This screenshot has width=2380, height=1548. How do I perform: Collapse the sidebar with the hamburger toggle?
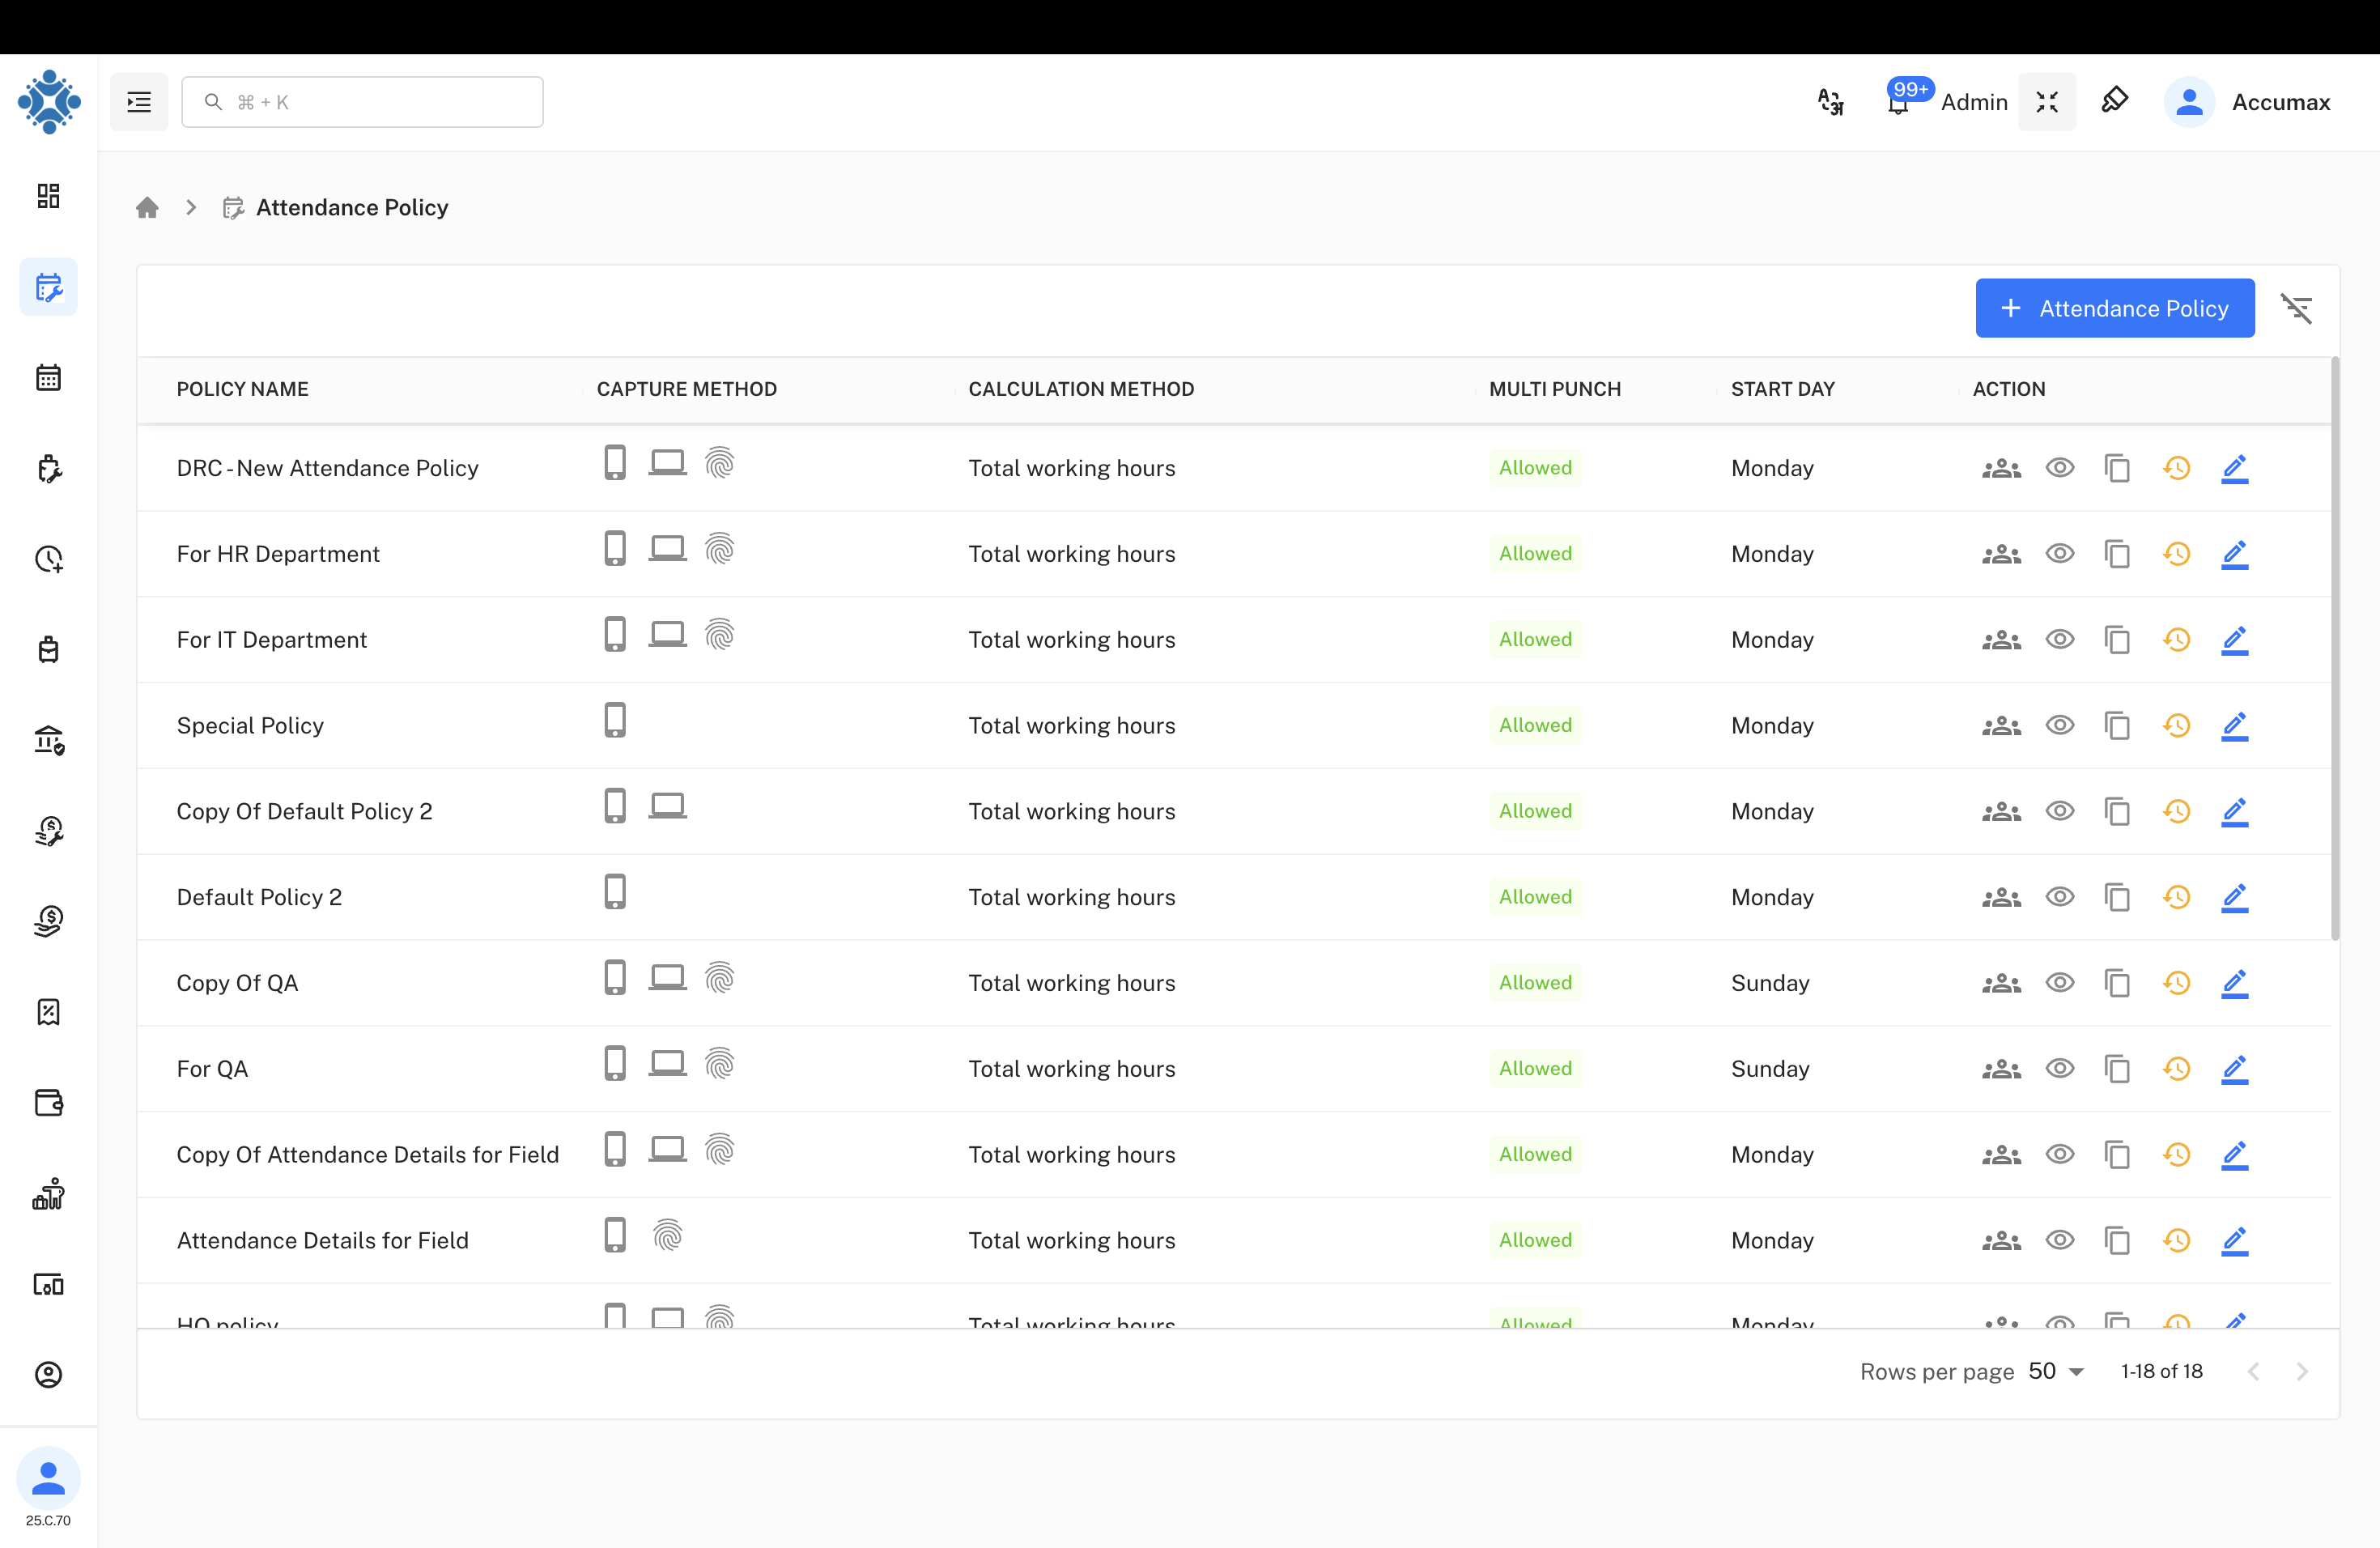138,101
